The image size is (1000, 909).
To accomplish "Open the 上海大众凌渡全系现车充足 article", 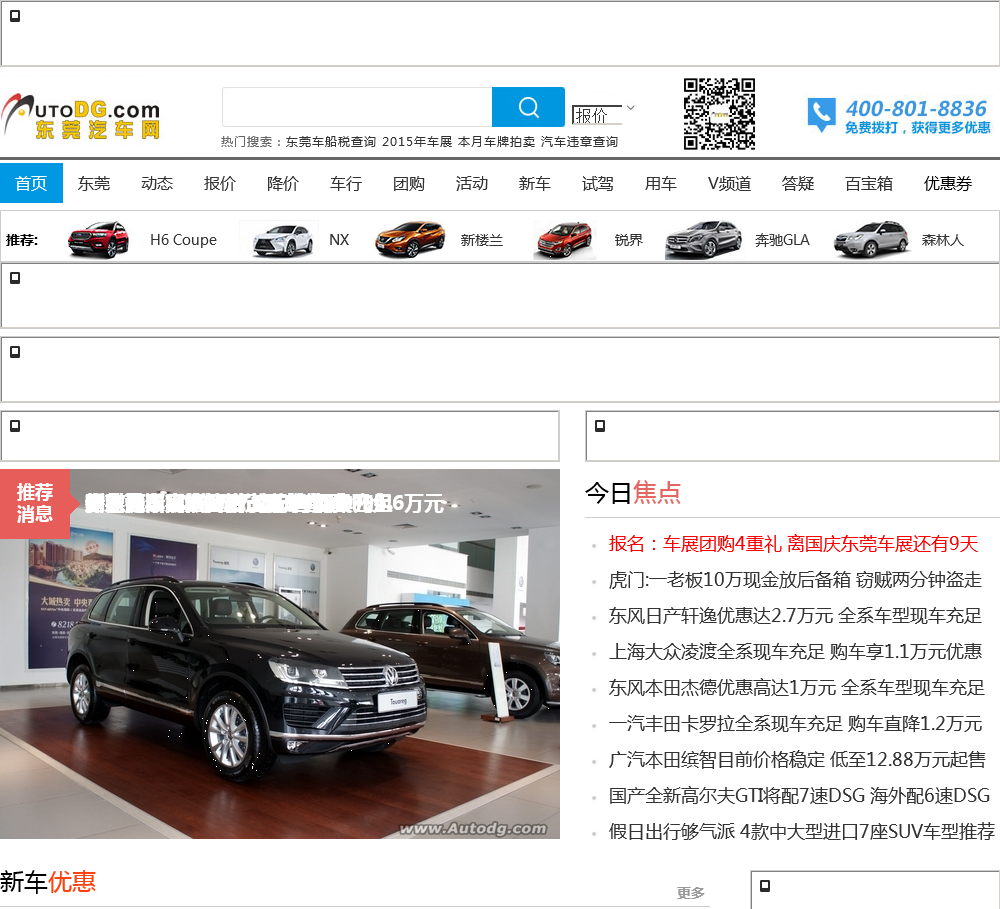I will [795, 651].
